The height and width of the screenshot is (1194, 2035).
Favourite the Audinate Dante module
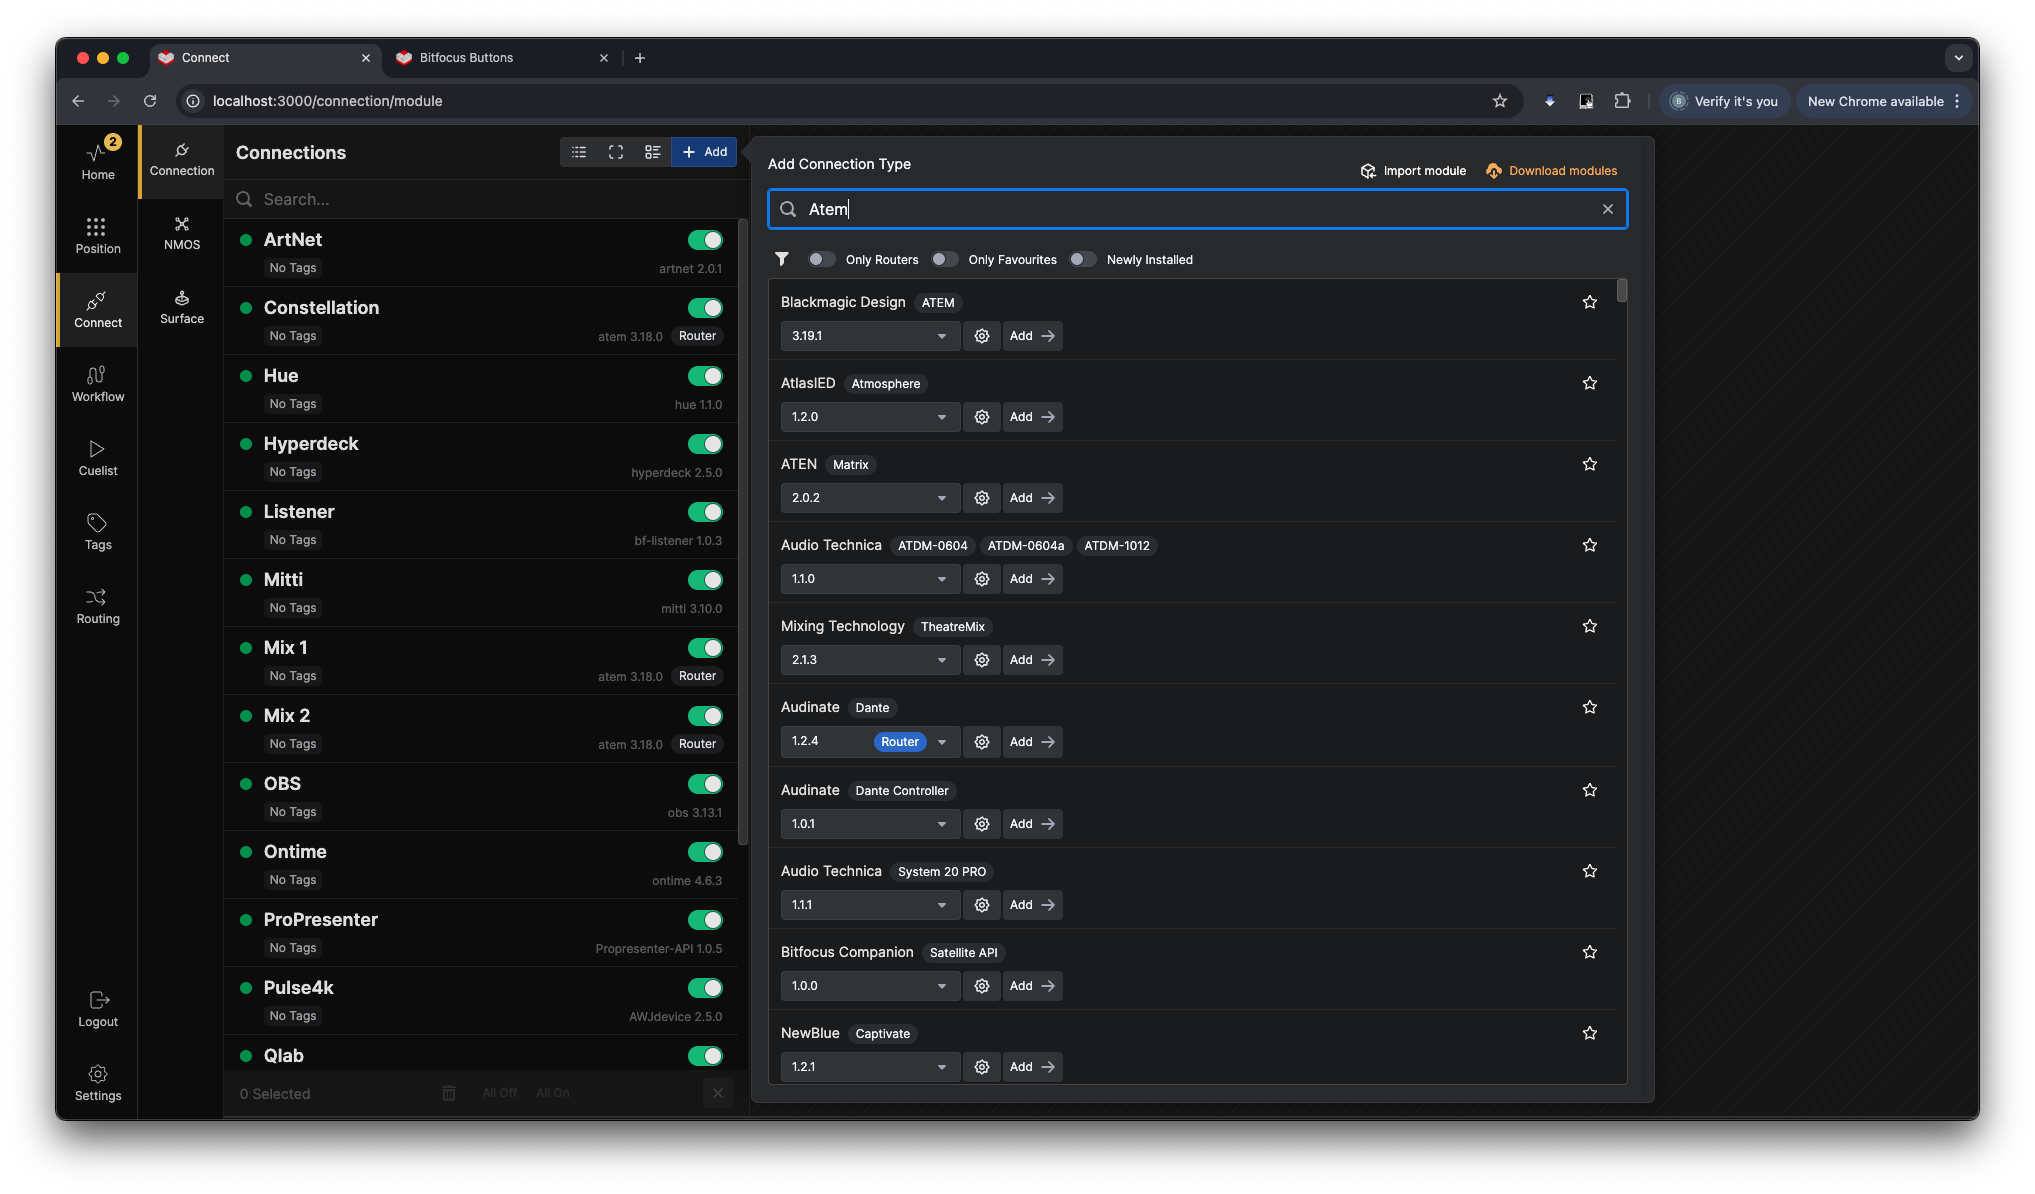(x=1590, y=707)
